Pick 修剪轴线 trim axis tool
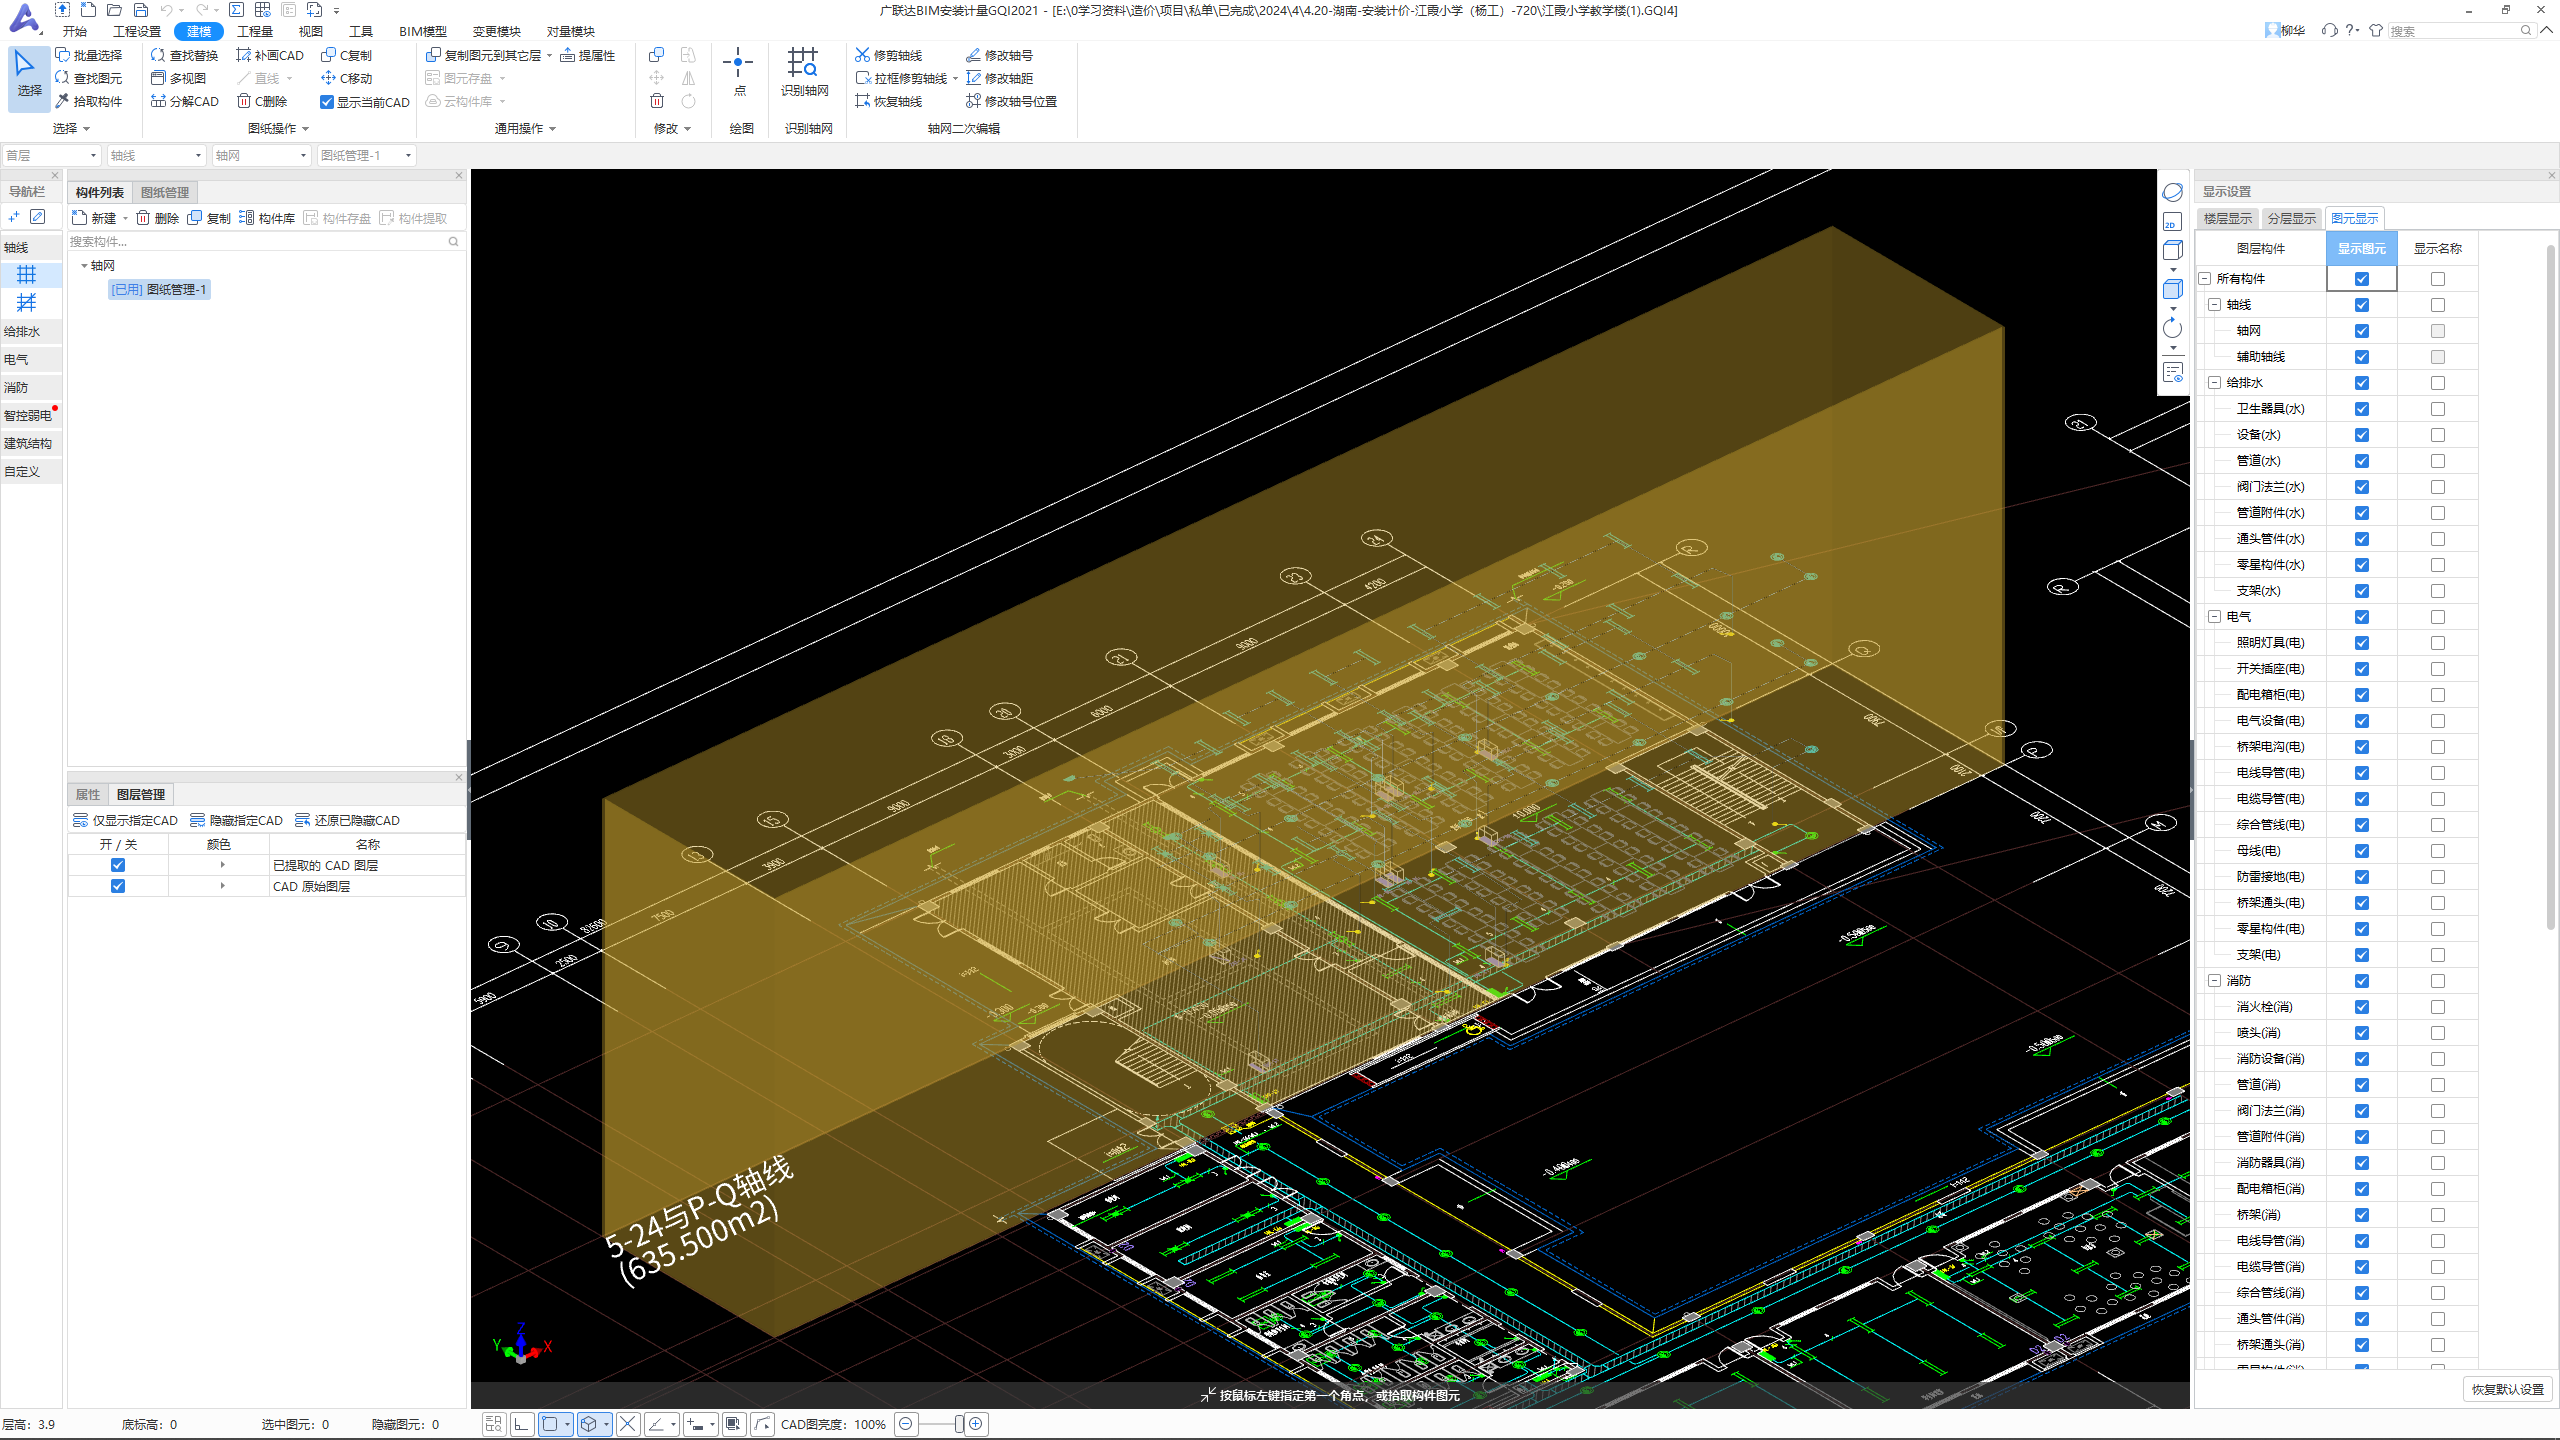 click(888, 55)
